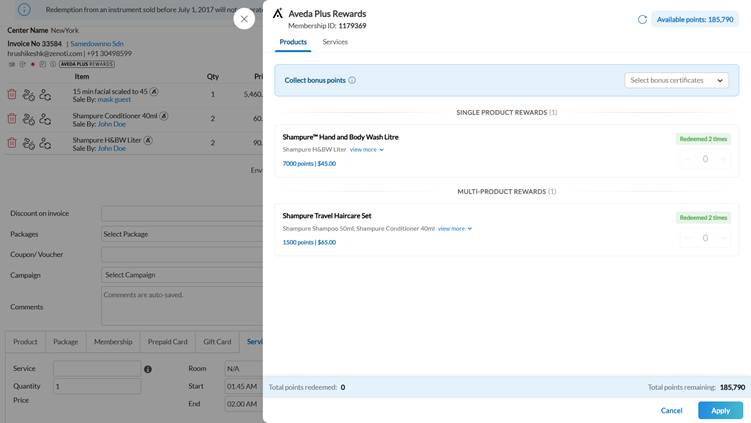Open guest link Samedownno Sdn

point(97,44)
